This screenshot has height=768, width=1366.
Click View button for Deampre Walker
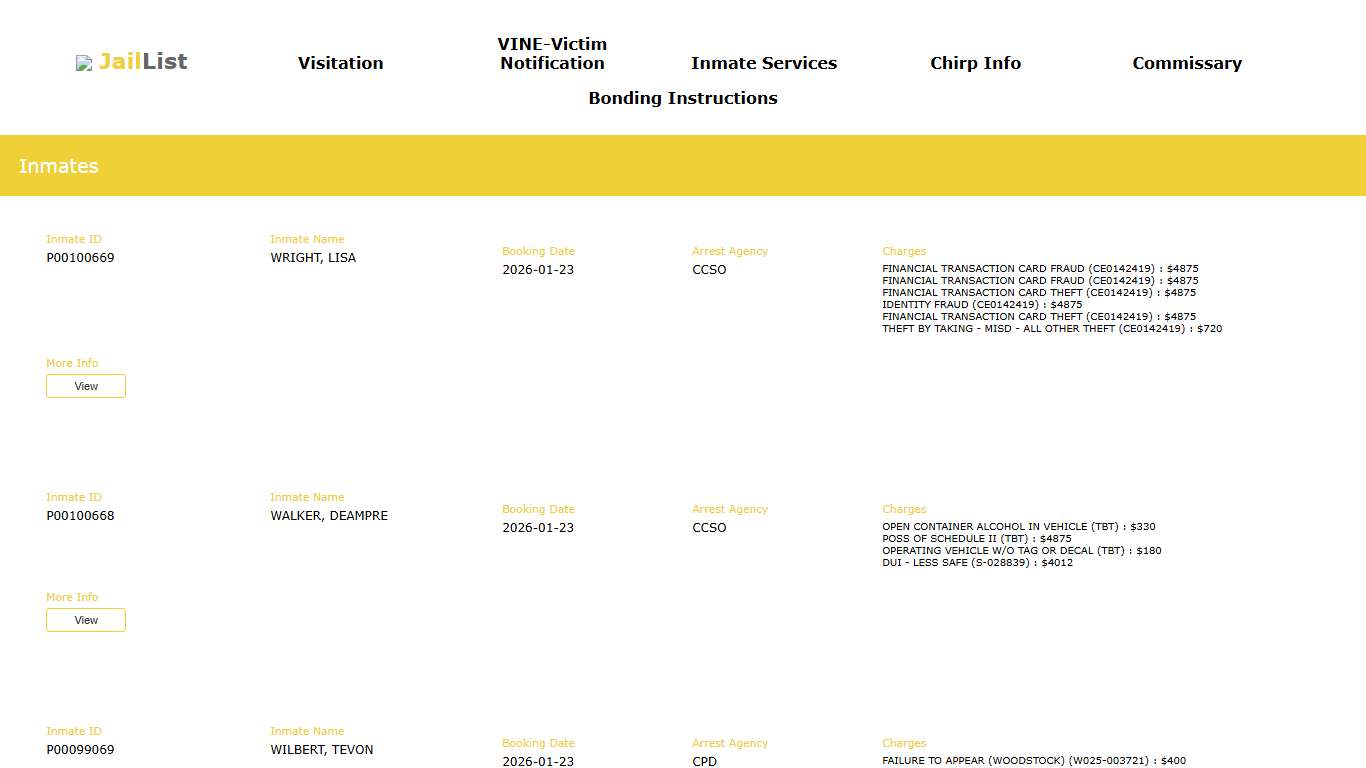click(x=86, y=620)
